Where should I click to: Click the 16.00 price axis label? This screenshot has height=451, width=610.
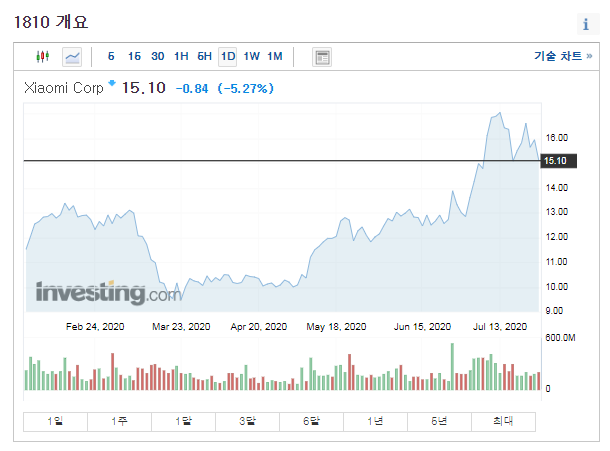click(x=557, y=138)
